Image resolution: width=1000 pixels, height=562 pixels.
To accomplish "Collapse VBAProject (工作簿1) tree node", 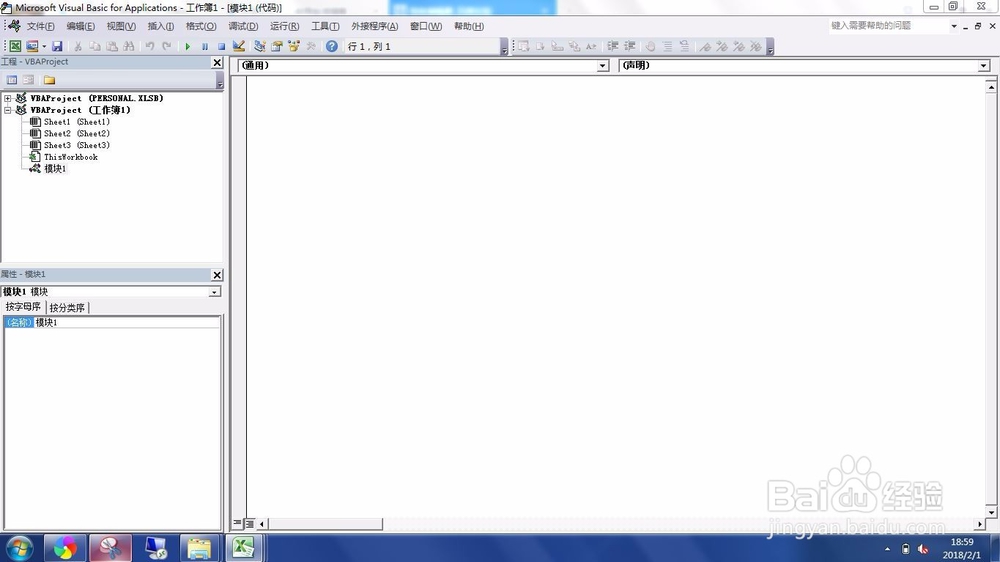I will [8, 110].
